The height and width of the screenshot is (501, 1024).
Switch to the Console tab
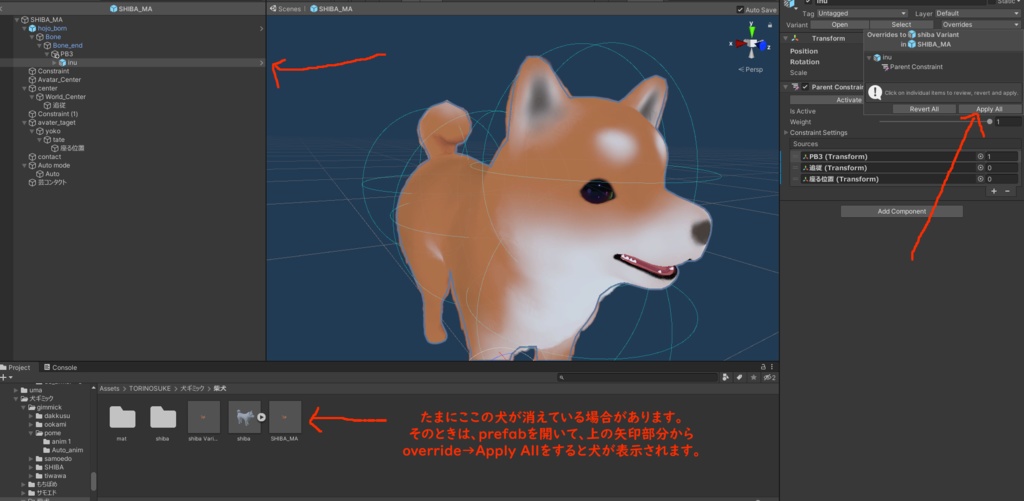[60, 367]
